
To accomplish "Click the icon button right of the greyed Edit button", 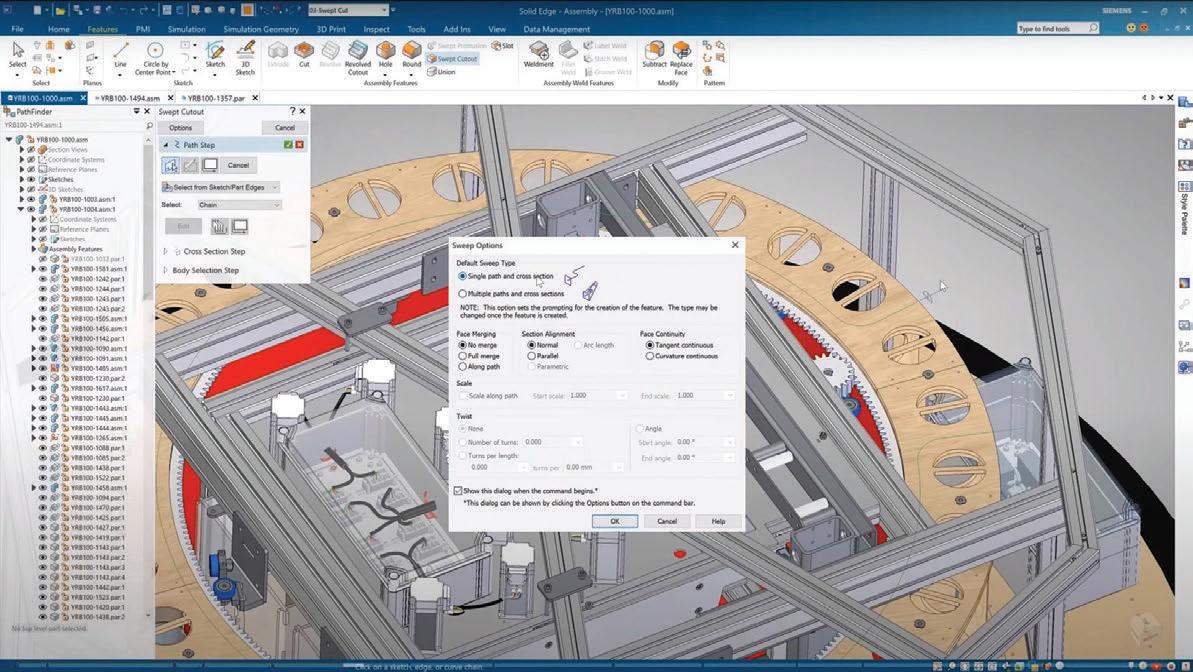I will (x=219, y=227).
